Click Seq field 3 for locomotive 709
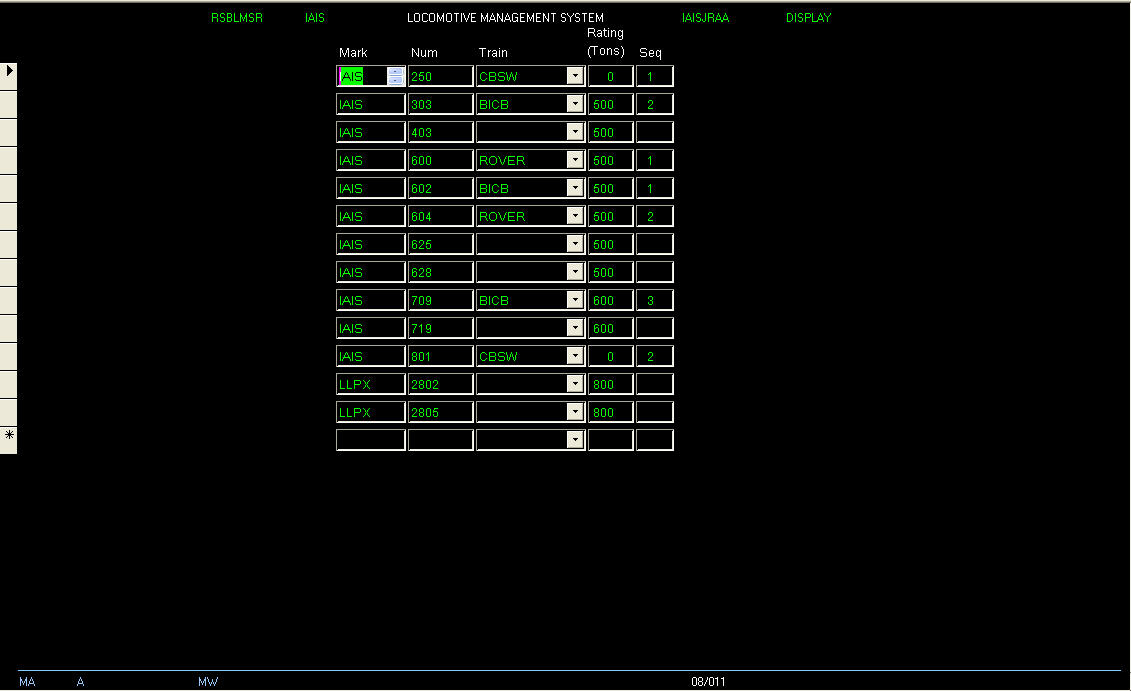Viewport: 1131px width, 691px height. pyautogui.click(x=654, y=300)
